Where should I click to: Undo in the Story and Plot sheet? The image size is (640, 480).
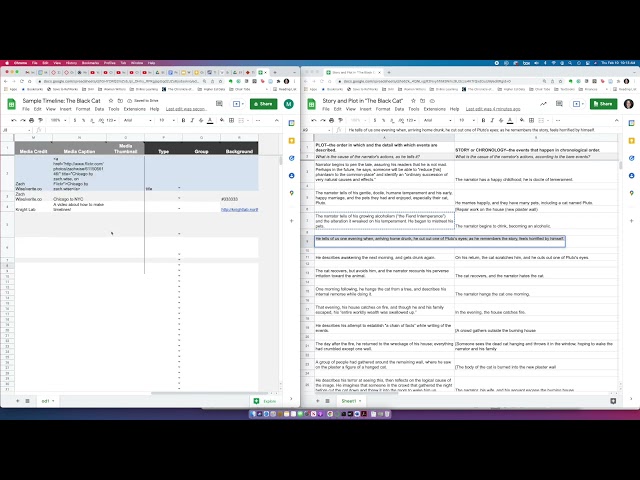(313, 120)
